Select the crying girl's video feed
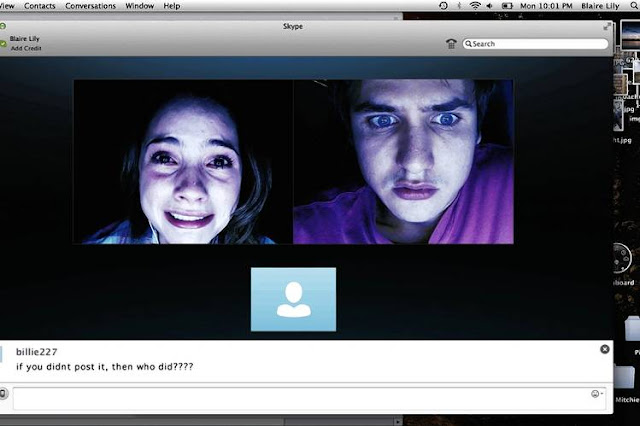 coord(183,162)
